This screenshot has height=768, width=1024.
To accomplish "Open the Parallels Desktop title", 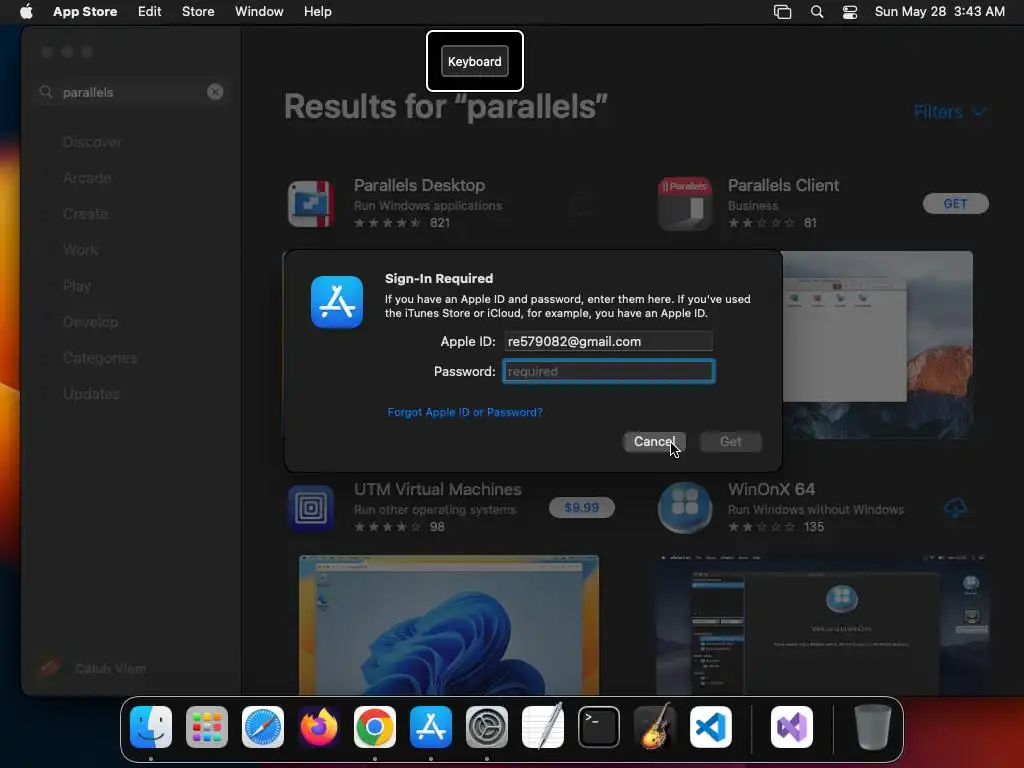I will coord(419,185).
